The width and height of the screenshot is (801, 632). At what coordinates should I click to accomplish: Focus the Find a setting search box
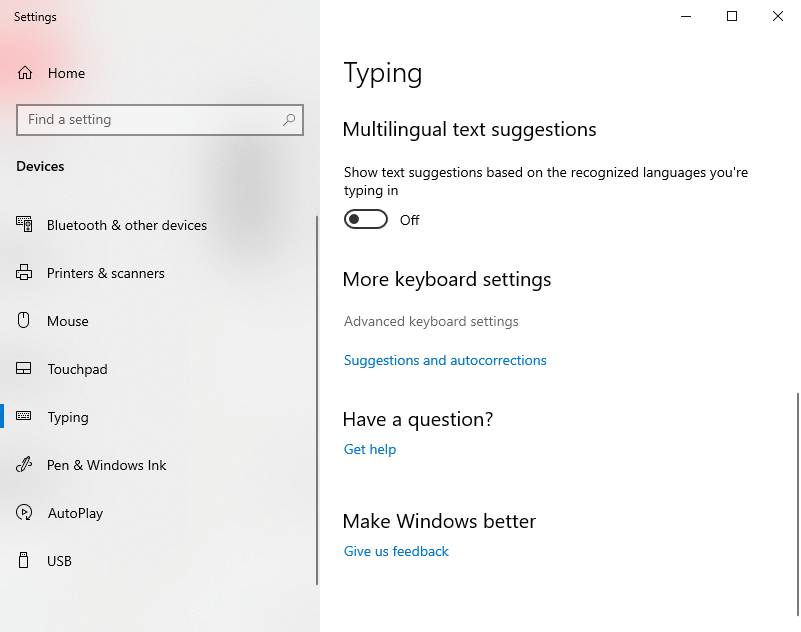[160, 120]
